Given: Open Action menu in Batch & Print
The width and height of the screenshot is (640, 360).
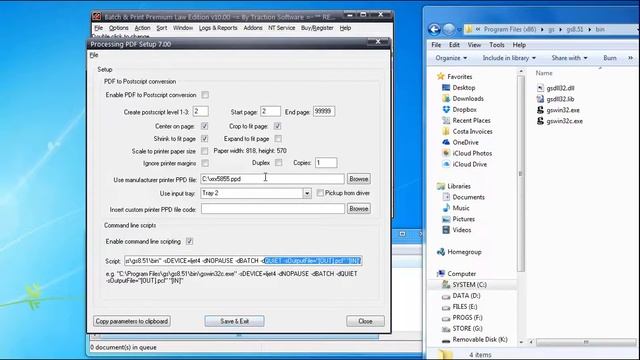Looking at the screenshot, I should click(142, 28).
